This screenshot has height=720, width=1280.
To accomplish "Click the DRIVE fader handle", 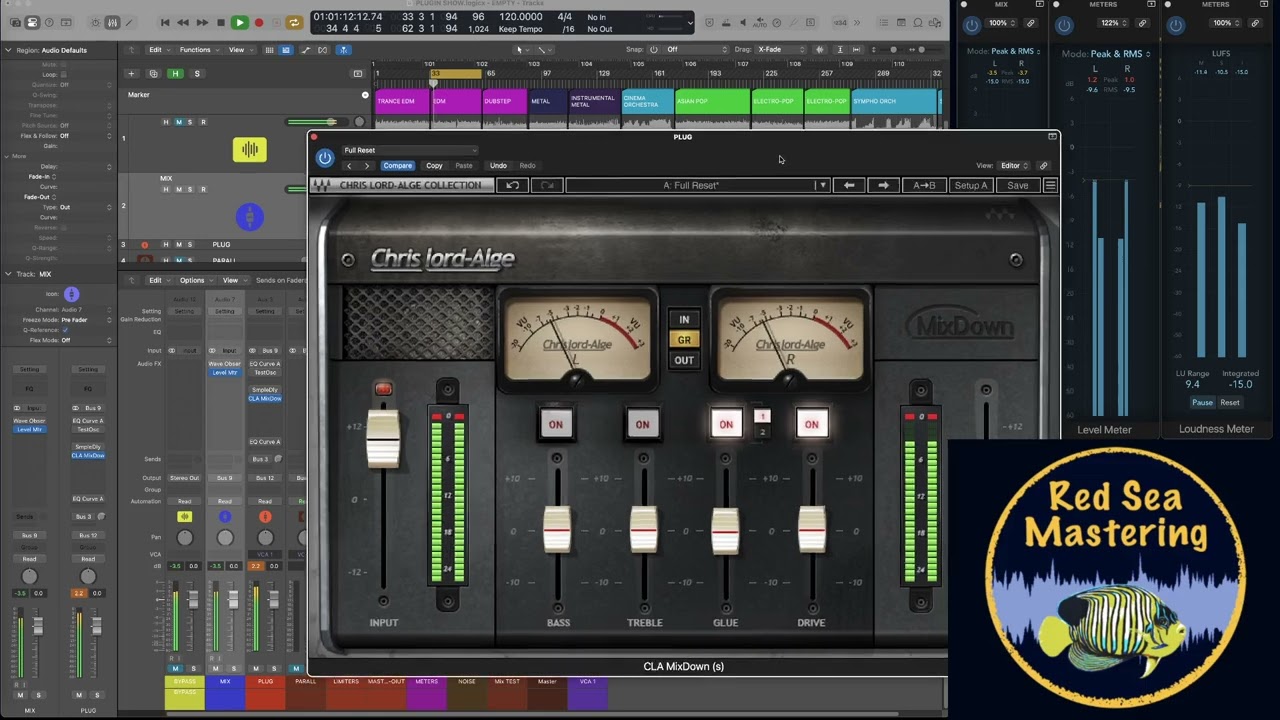I will click(x=812, y=530).
